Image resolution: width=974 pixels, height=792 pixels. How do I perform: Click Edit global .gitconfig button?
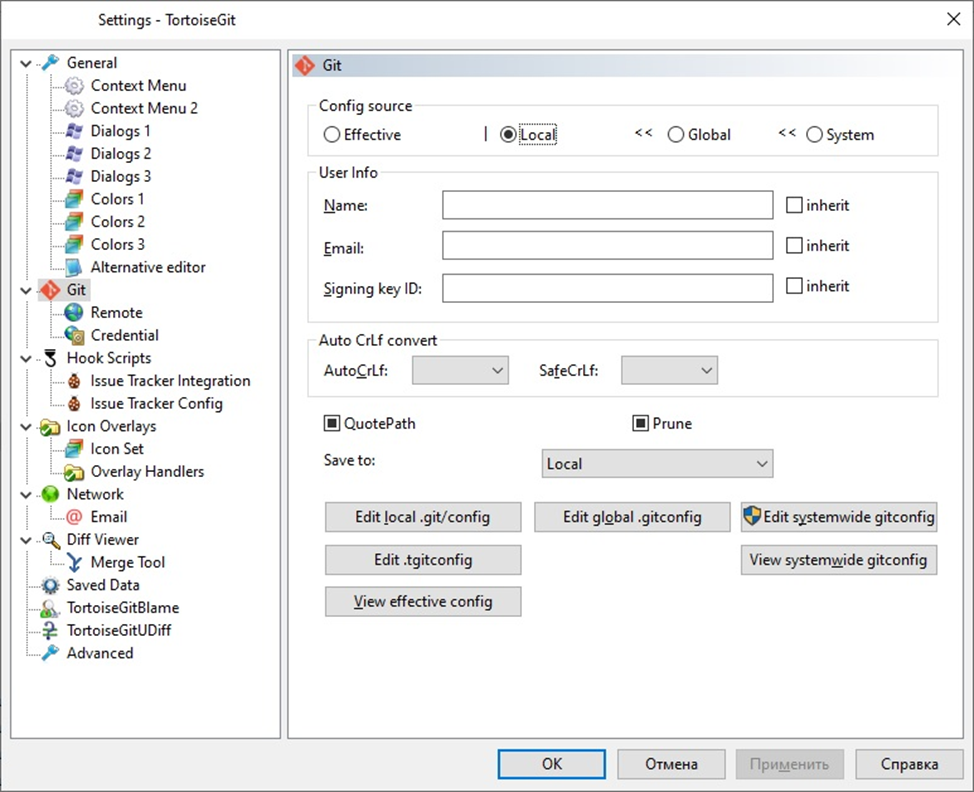coord(632,517)
